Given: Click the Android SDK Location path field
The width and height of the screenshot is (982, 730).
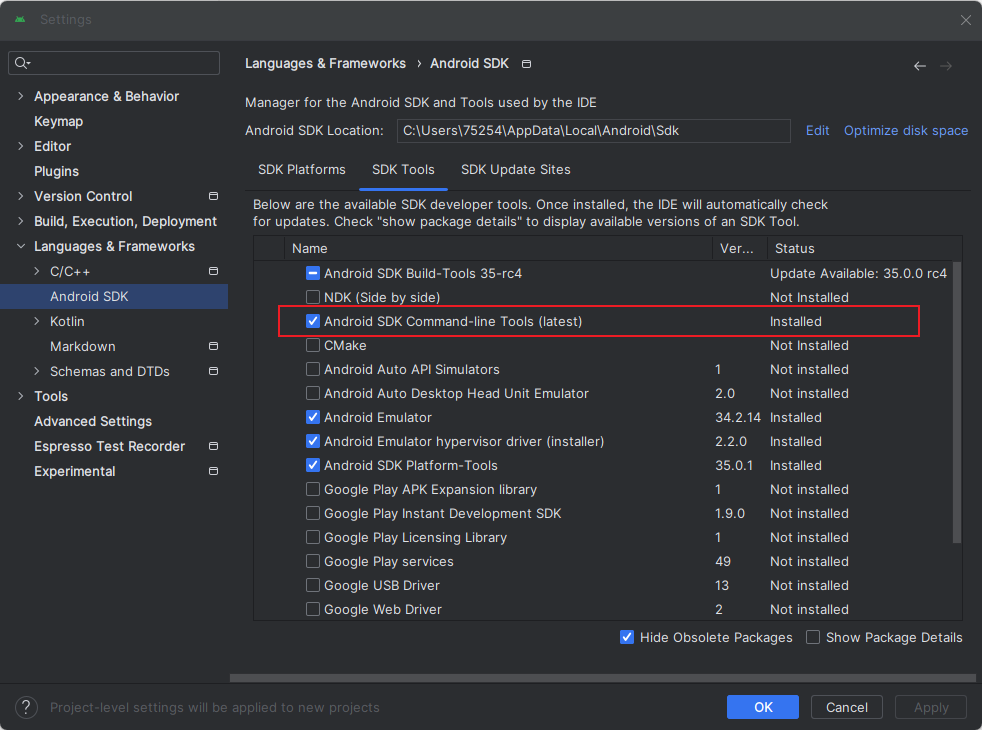Looking at the screenshot, I should point(593,131).
